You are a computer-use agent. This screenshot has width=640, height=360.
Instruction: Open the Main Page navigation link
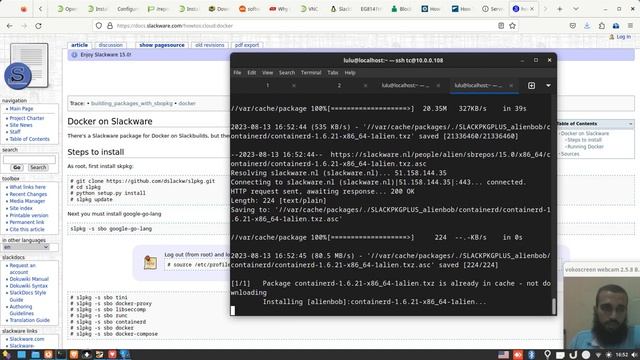click(x=21, y=109)
